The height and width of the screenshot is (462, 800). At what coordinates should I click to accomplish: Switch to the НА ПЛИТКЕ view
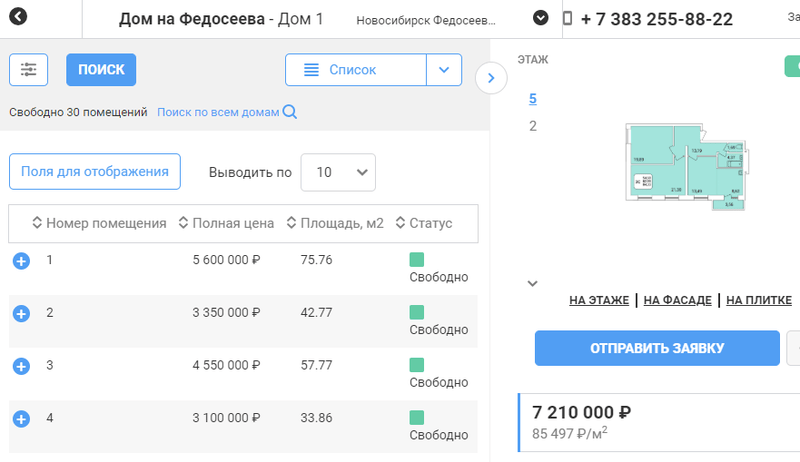coord(758,300)
